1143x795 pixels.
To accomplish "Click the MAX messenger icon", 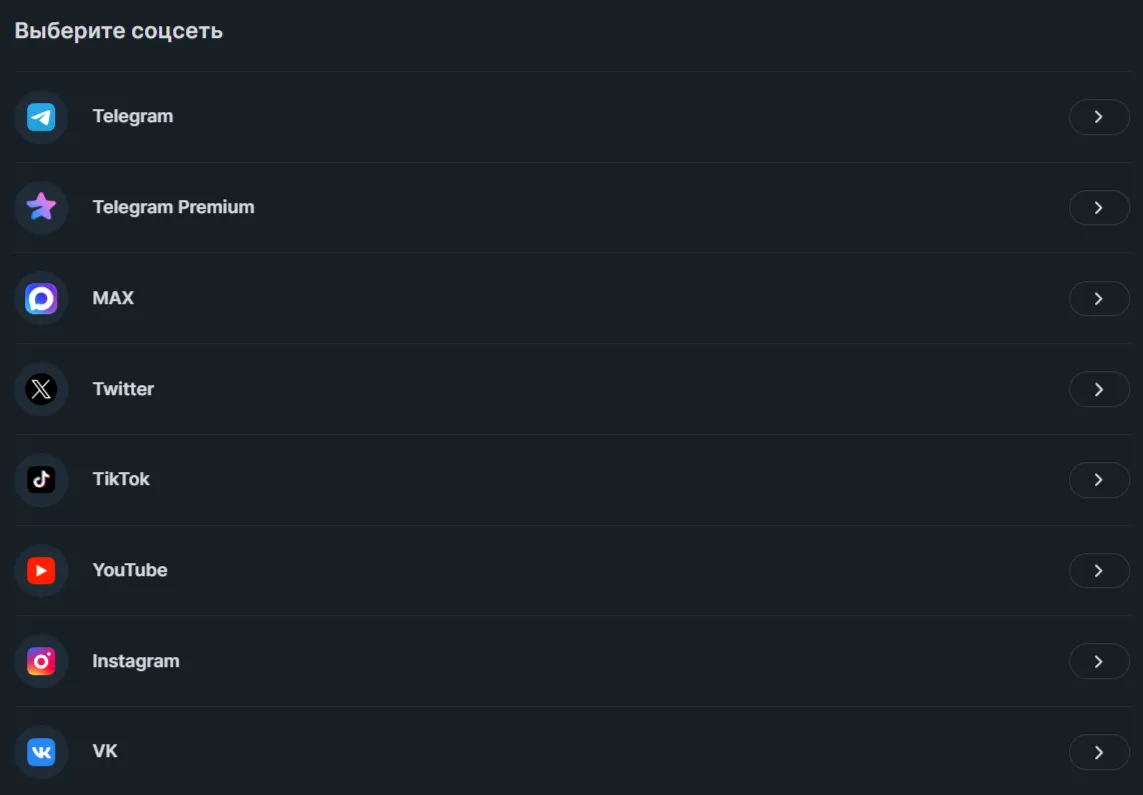I will coord(41,298).
